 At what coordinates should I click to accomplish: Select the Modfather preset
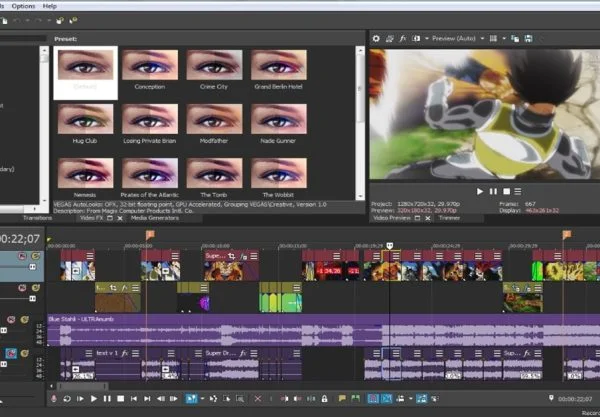(x=214, y=124)
